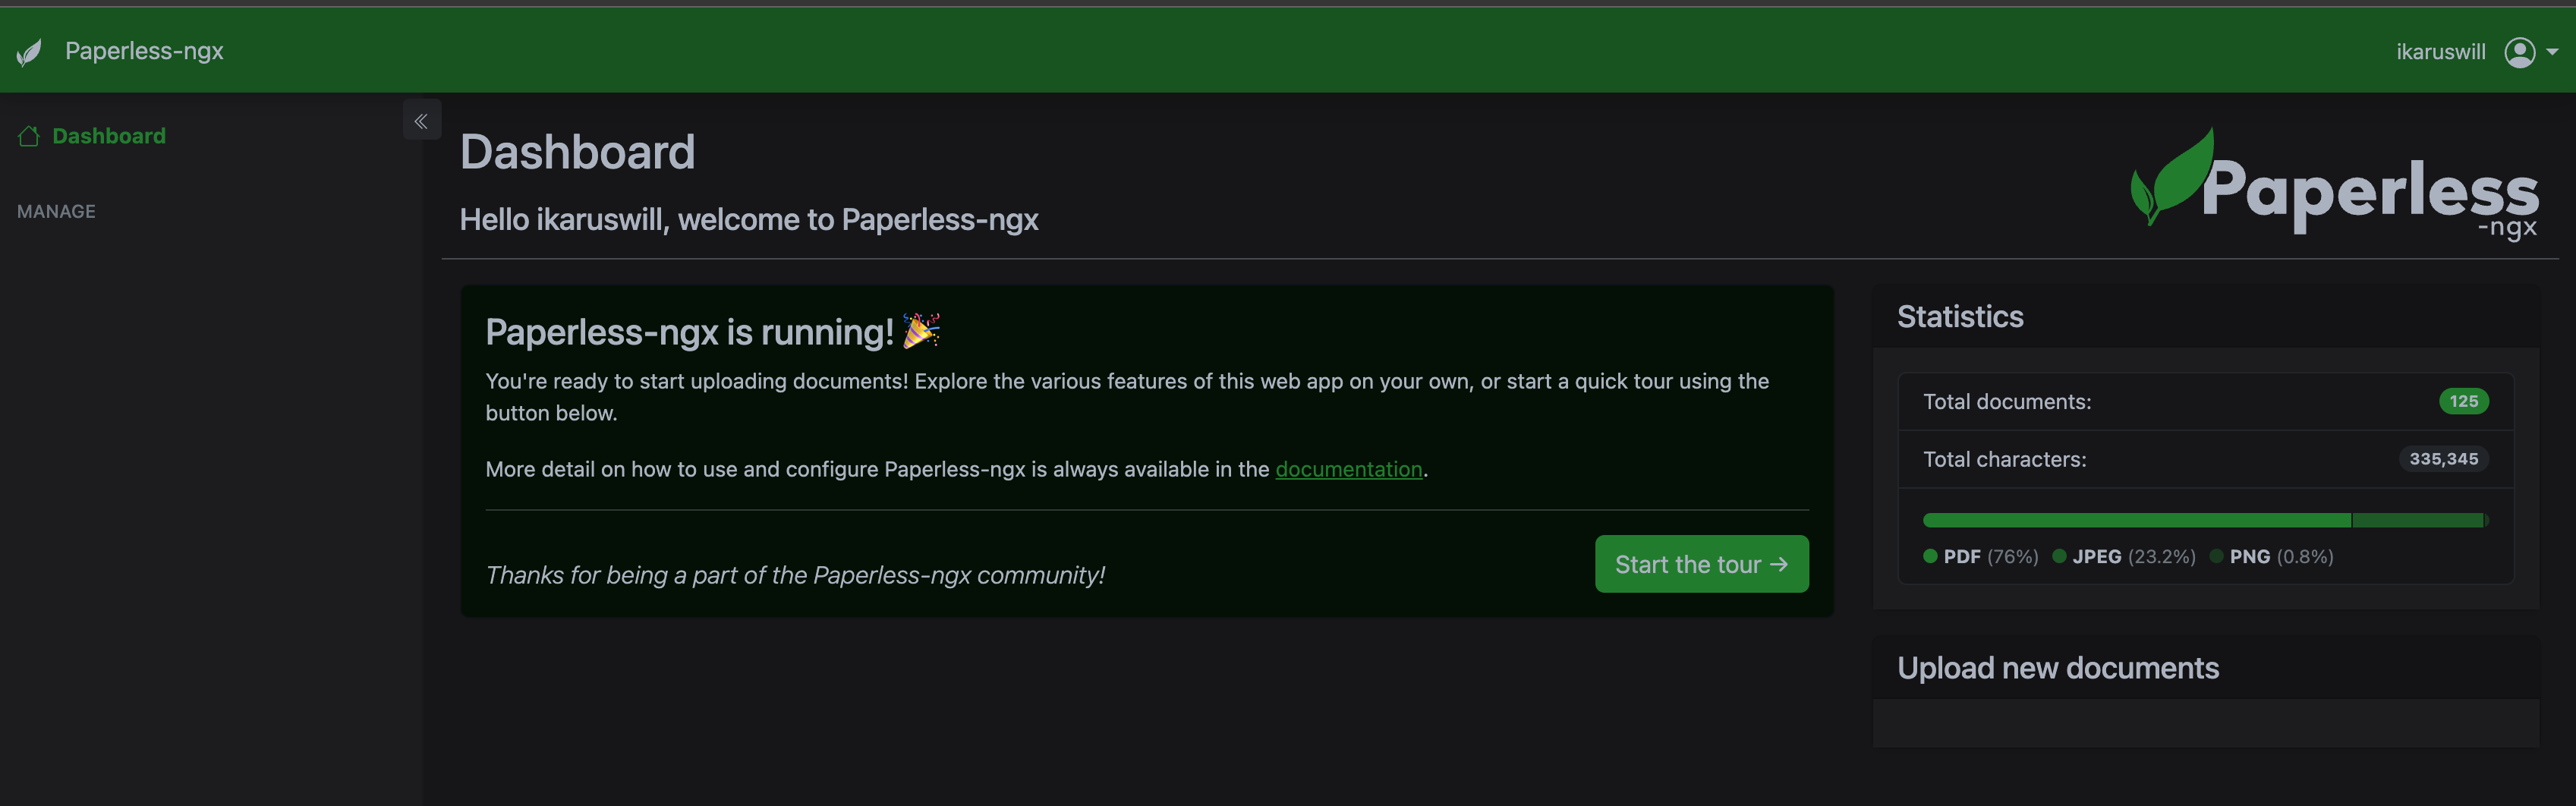Click the PNG legend dot

(x=2218, y=556)
